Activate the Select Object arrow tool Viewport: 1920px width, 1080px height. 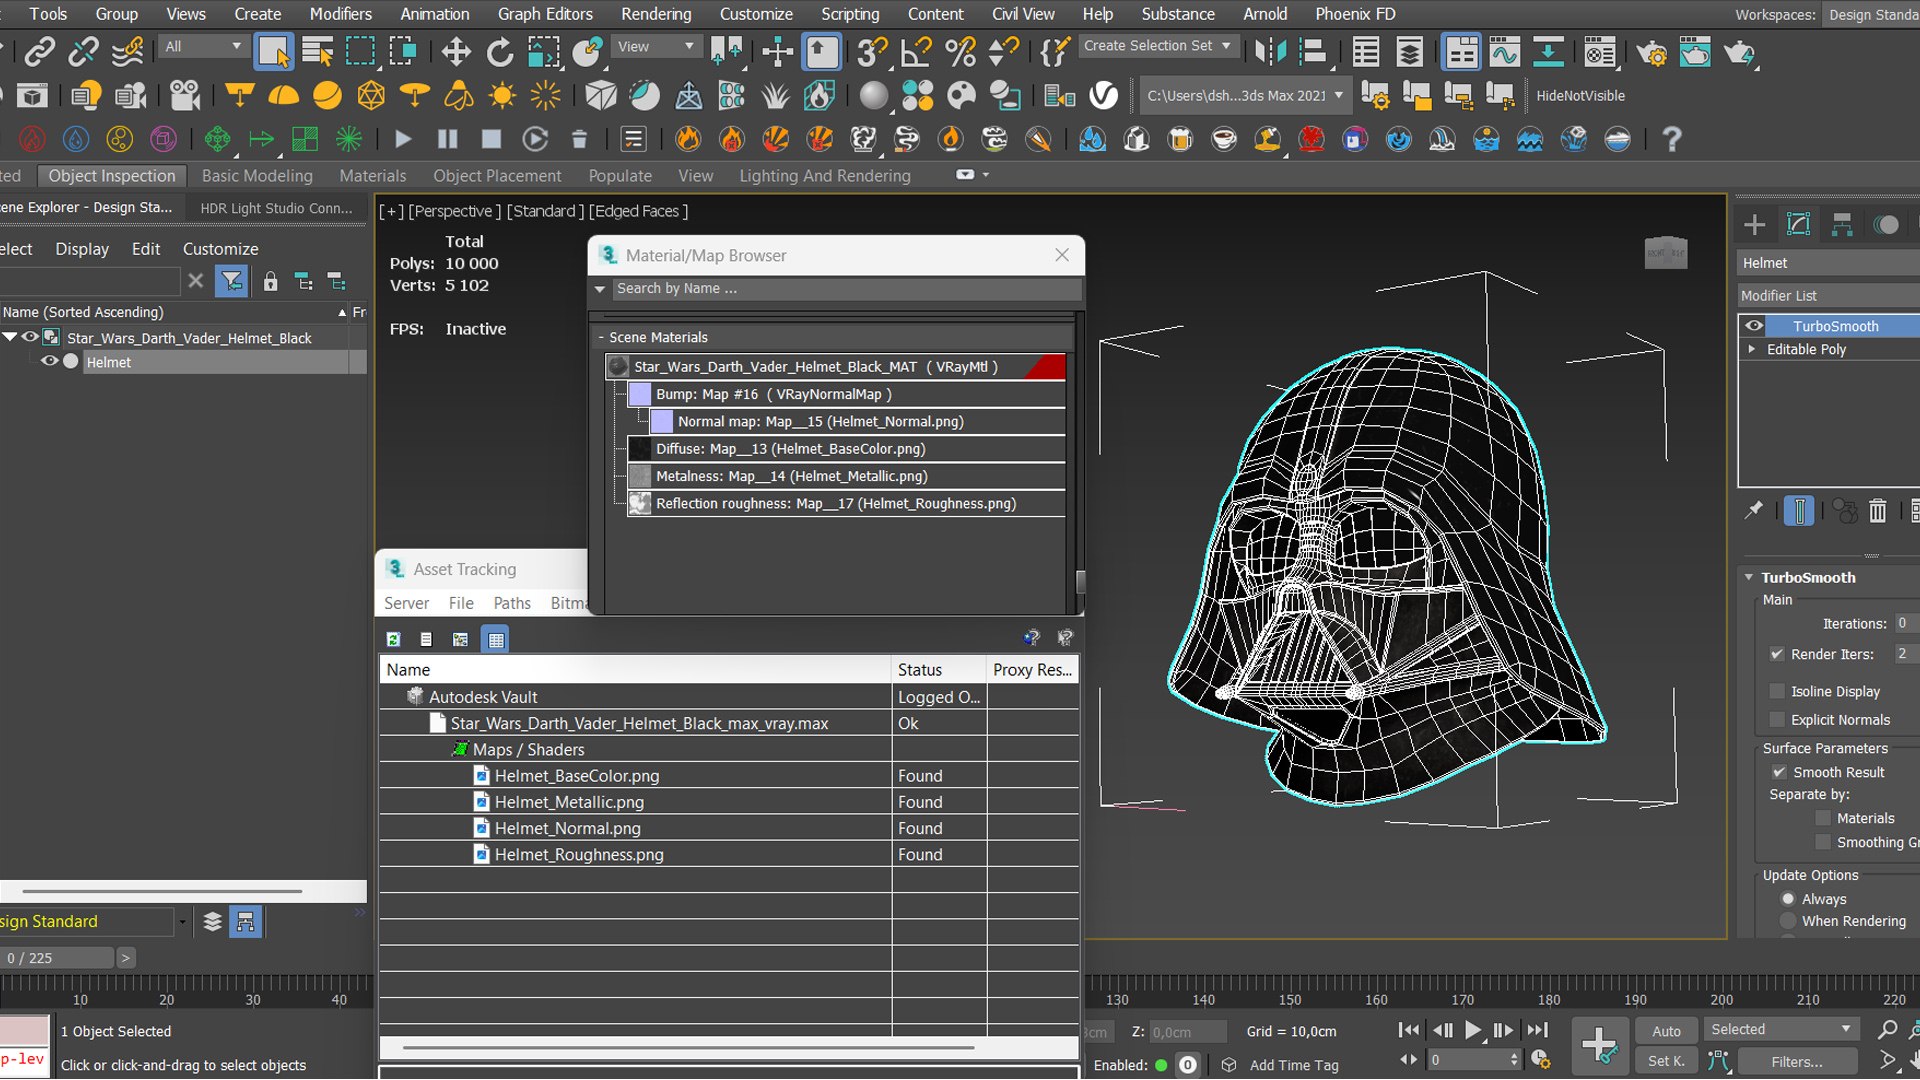coord(273,51)
